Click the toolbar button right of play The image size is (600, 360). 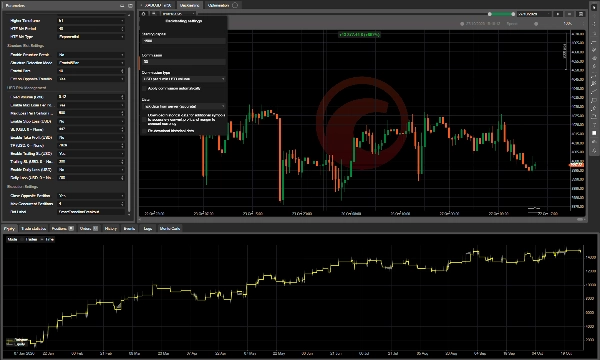coord(569,14)
